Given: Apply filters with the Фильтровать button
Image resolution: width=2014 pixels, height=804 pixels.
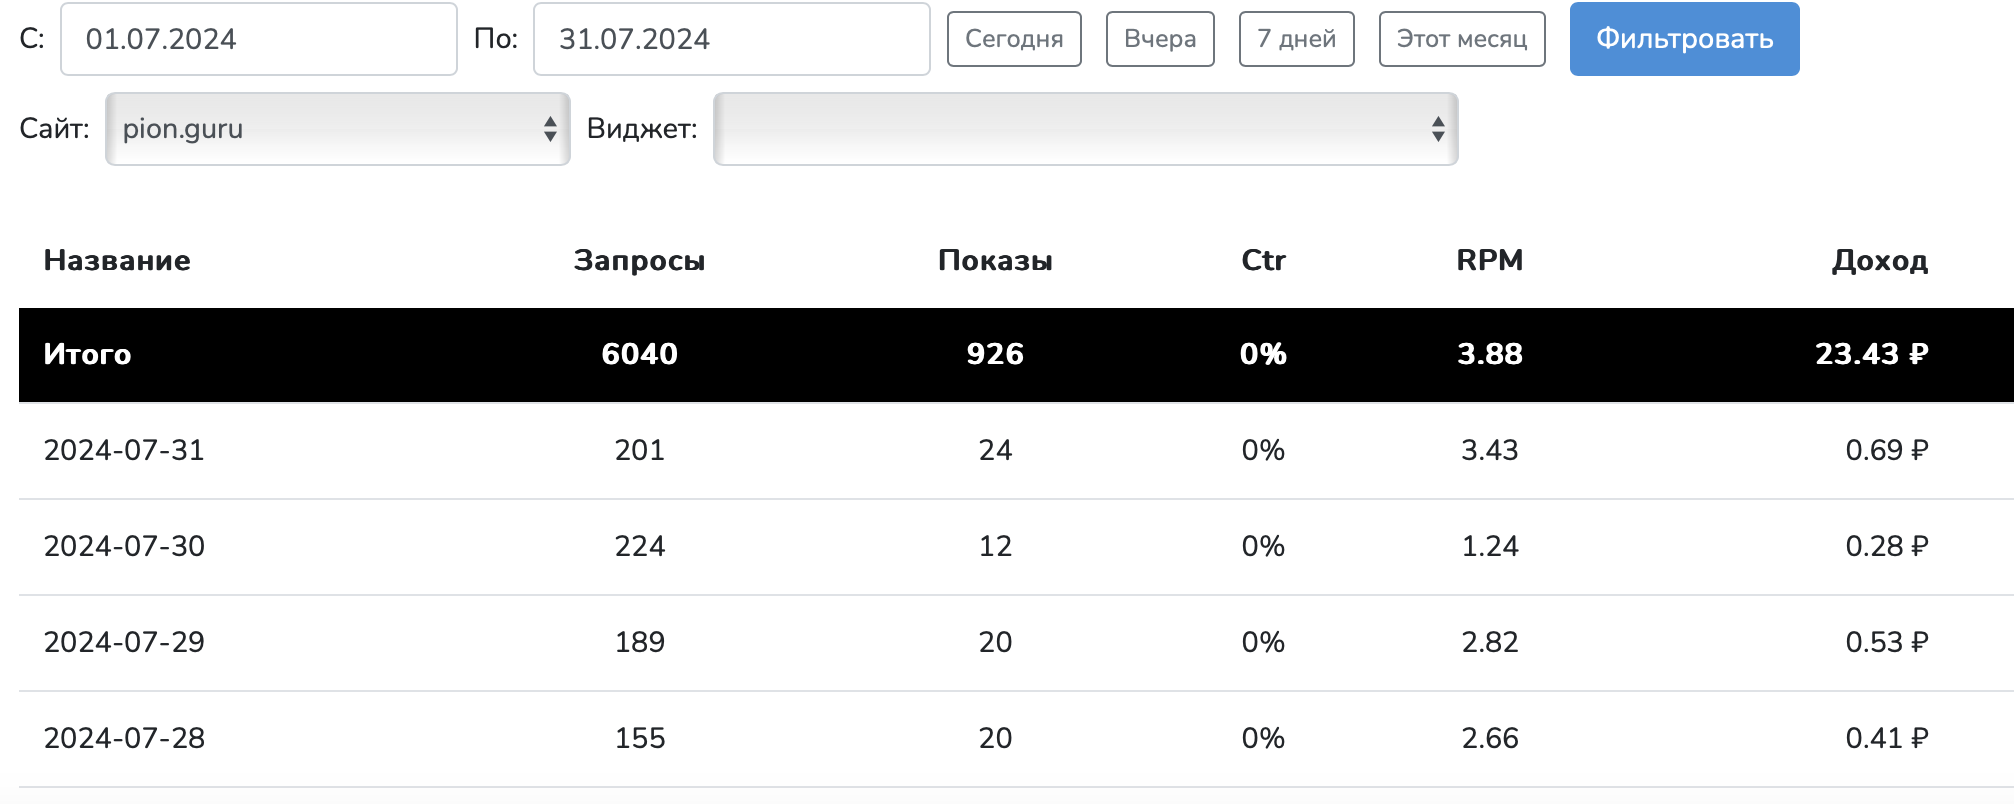Looking at the screenshot, I should tap(1684, 39).
